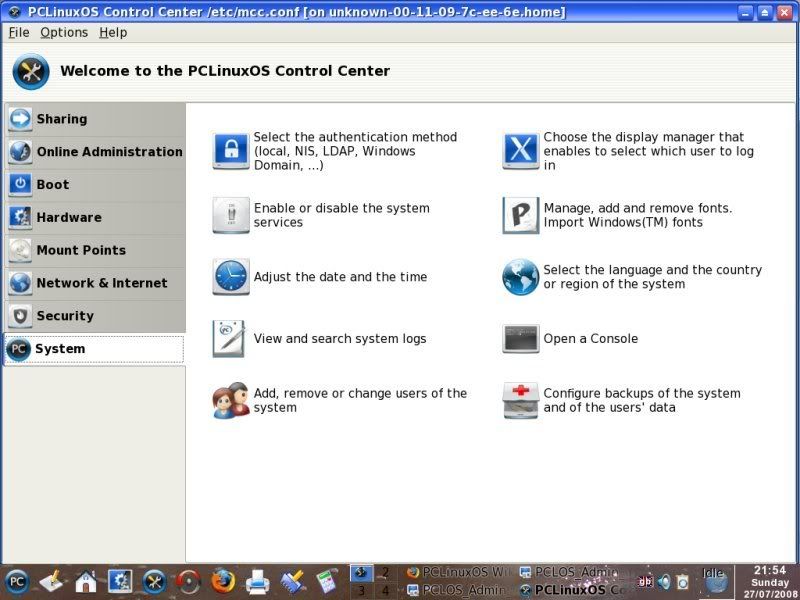Click the bottom-row PCLOS_Admin taskbar entry
The image size is (800, 600).
459,590
